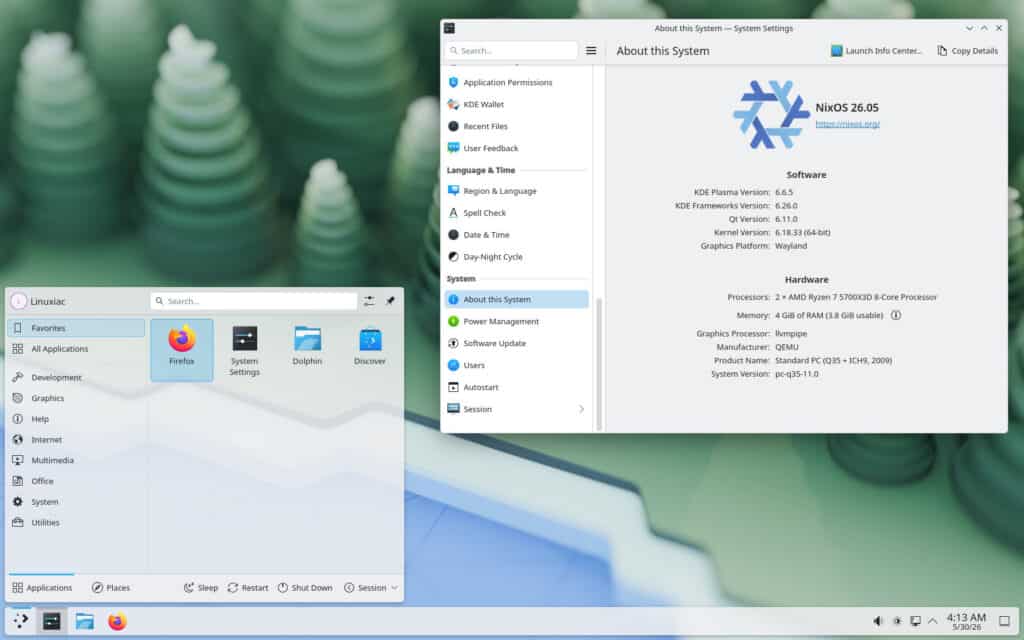Open Software Update settings
The width and height of the screenshot is (1024, 640).
tap(516, 343)
